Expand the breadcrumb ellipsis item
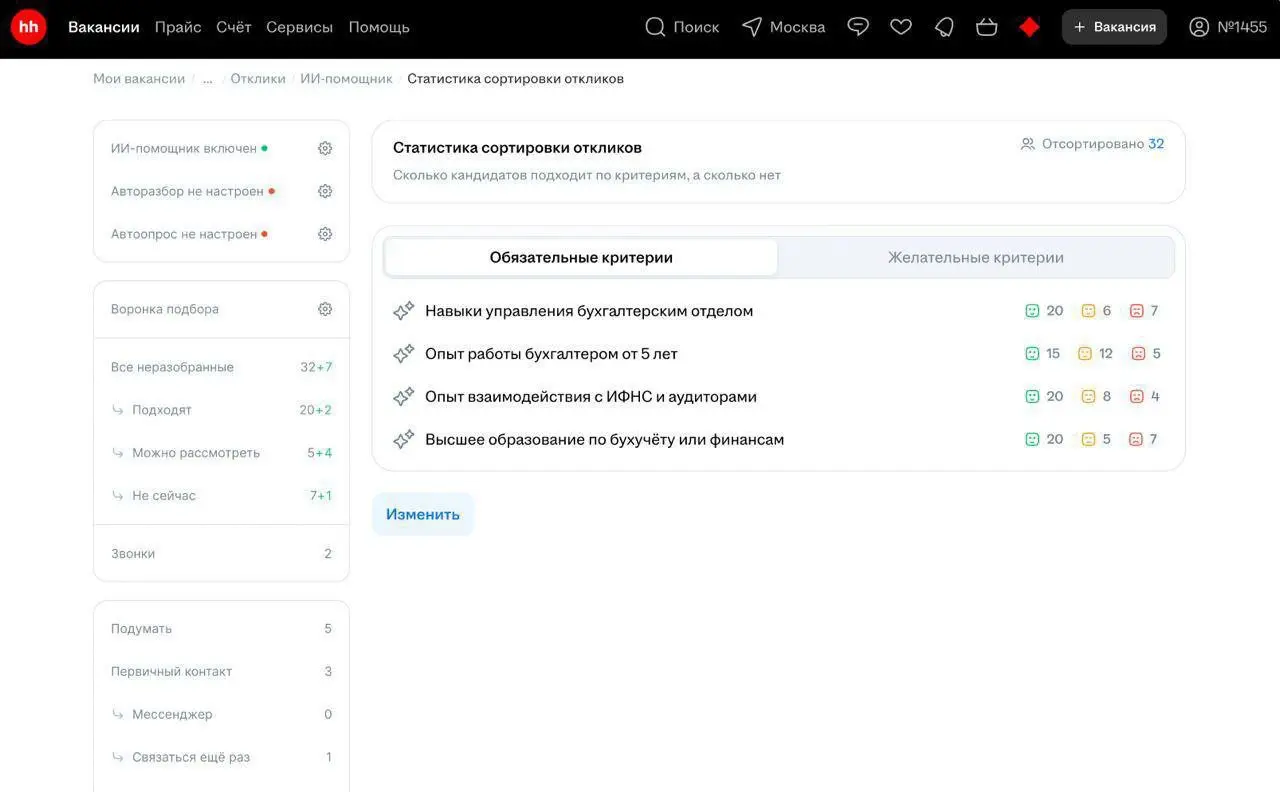Image resolution: width=1280 pixels, height=792 pixels. tap(207, 78)
